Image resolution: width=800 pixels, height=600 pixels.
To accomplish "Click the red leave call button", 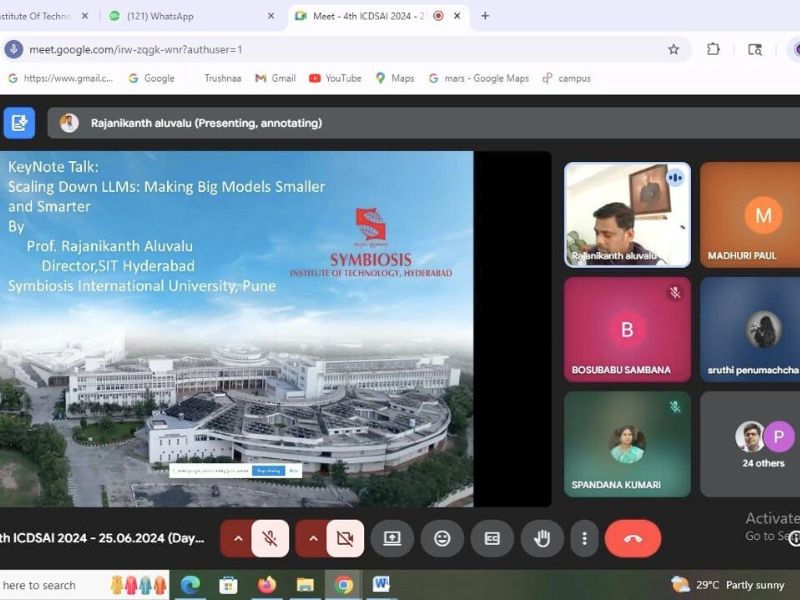I will click(x=632, y=539).
